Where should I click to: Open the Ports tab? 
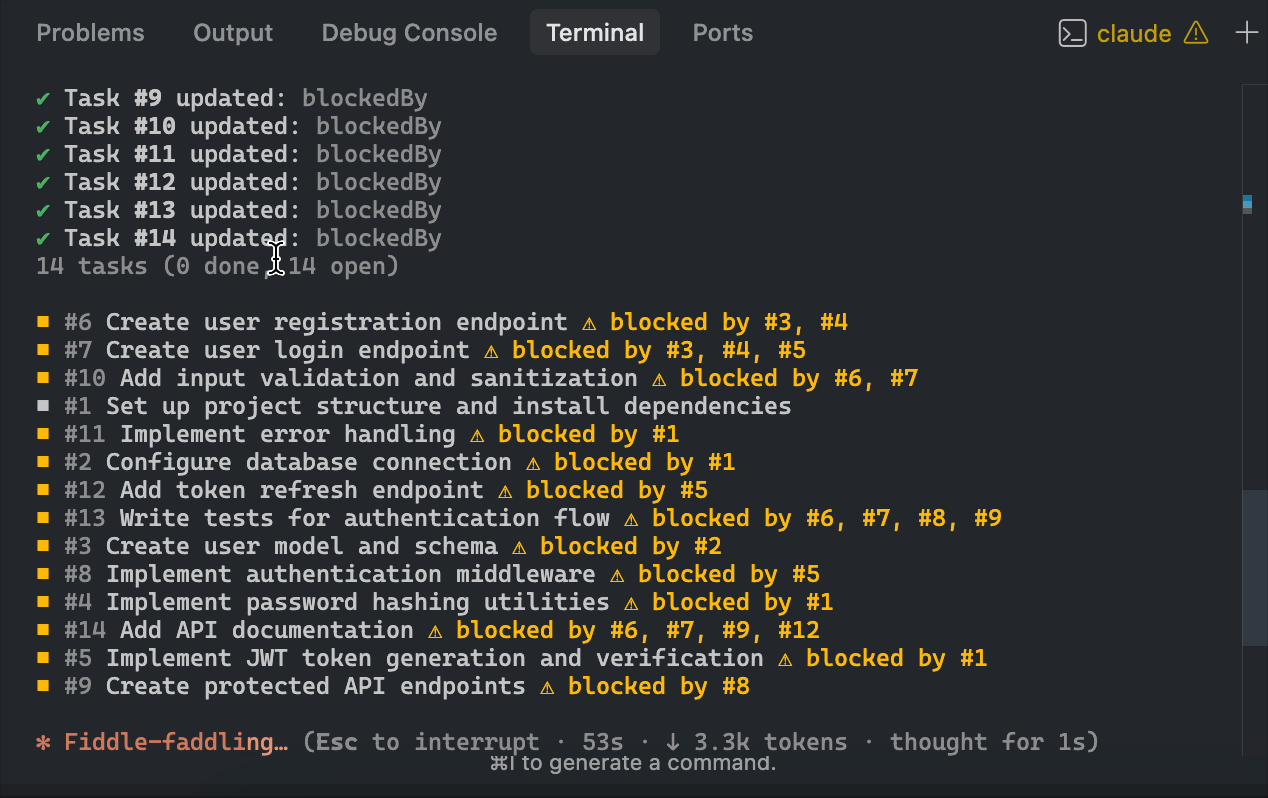pyautogui.click(x=722, y=33)
